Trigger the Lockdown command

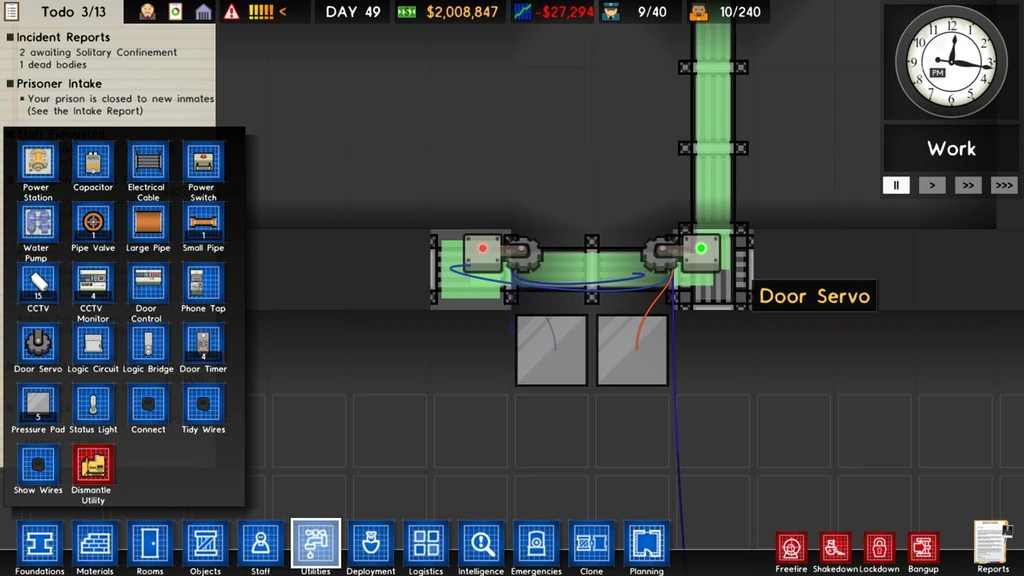879,548
